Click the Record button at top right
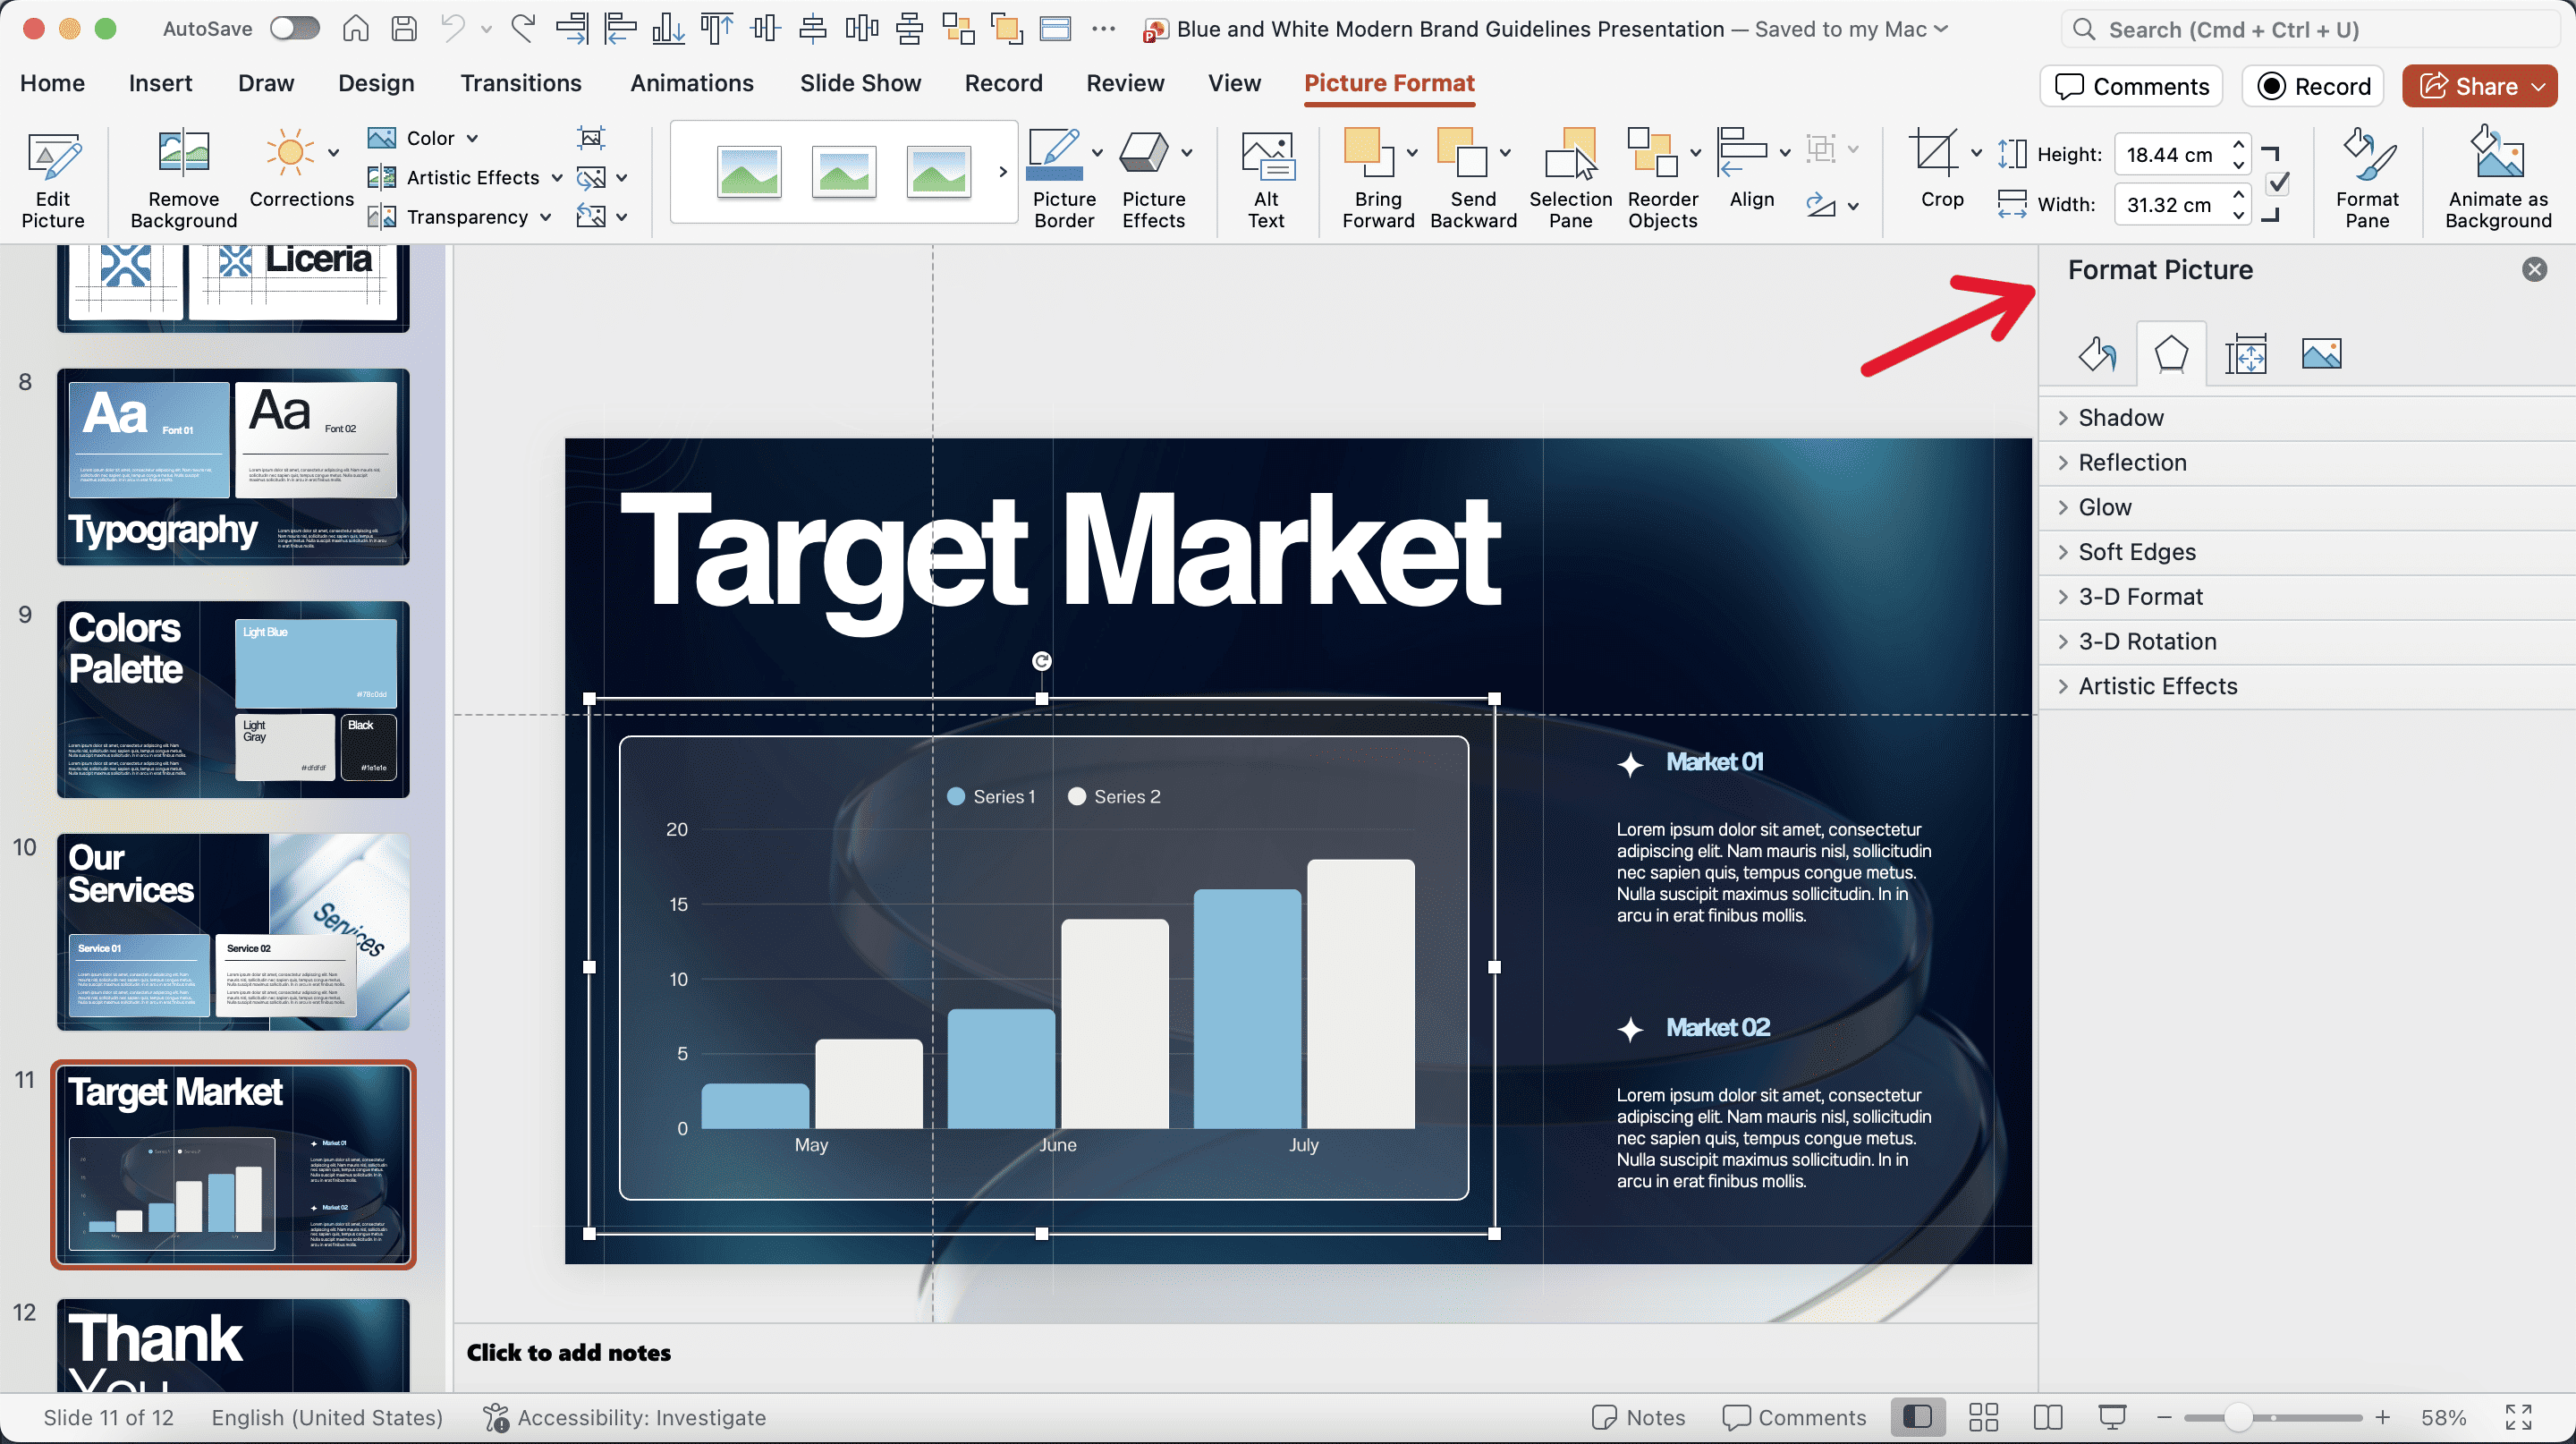Screen dimensions: 2576x1444 coord(2313,86)
